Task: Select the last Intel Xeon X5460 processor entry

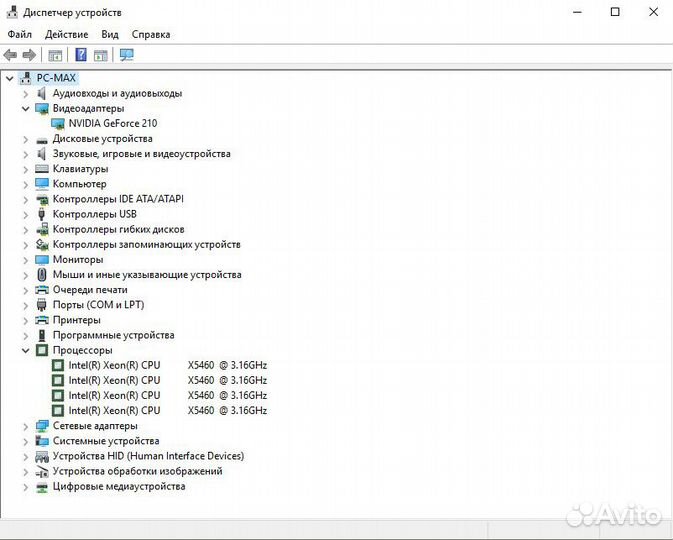Action: (x=168, y=411)
